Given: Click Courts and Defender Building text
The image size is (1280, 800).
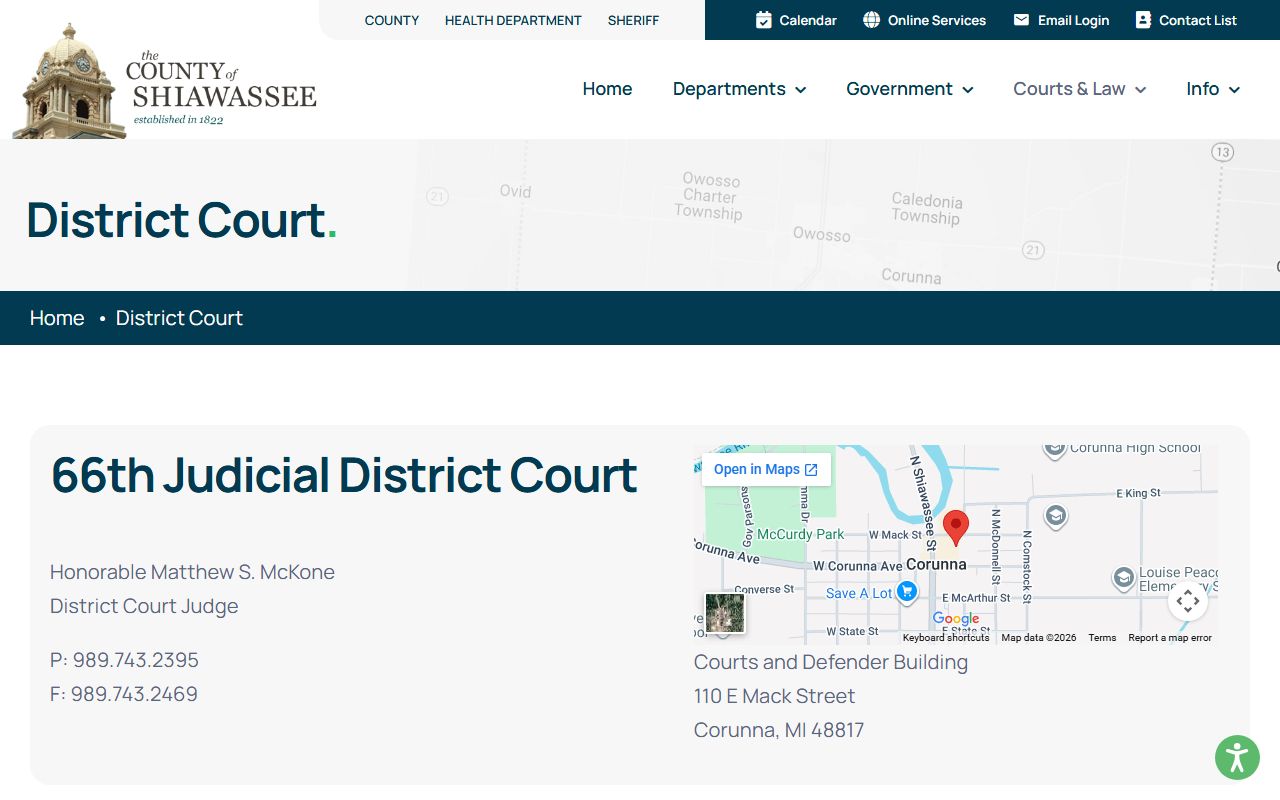Looking at the screenshot, I should (831, 662).
